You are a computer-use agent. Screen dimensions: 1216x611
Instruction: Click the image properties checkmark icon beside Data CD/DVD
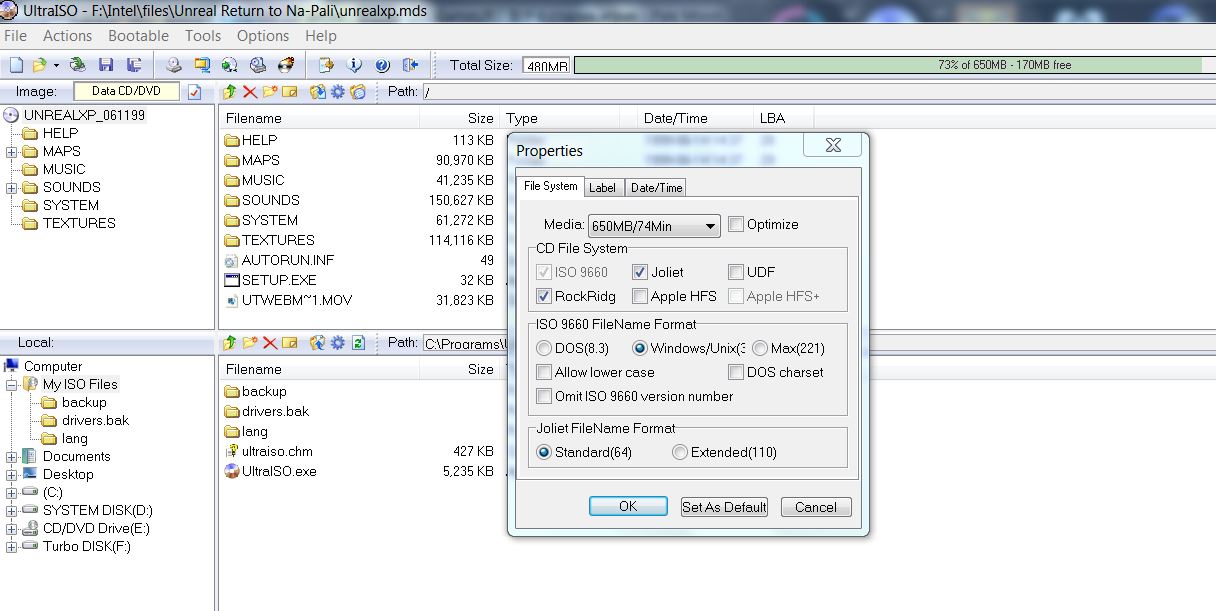[x=194, y=92]
